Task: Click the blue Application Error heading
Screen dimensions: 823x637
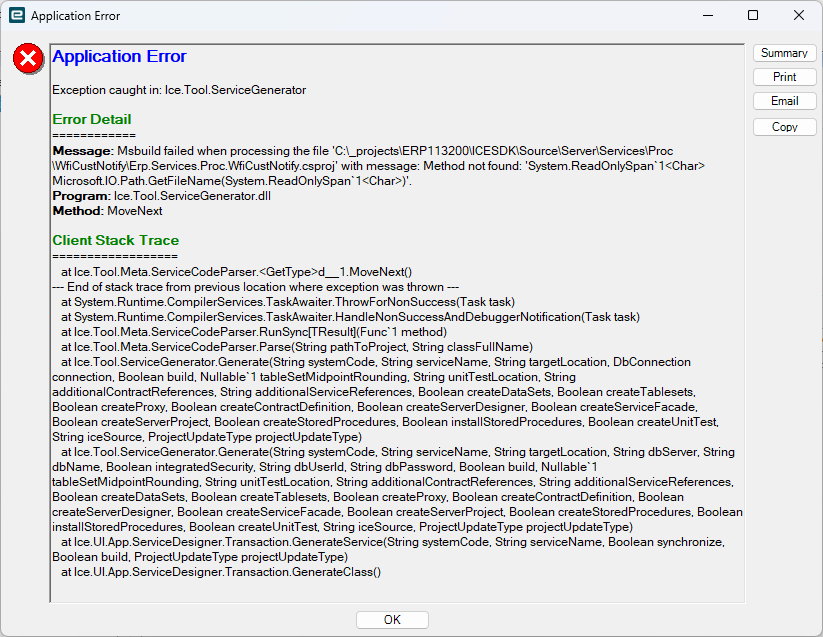Action: 119,56
